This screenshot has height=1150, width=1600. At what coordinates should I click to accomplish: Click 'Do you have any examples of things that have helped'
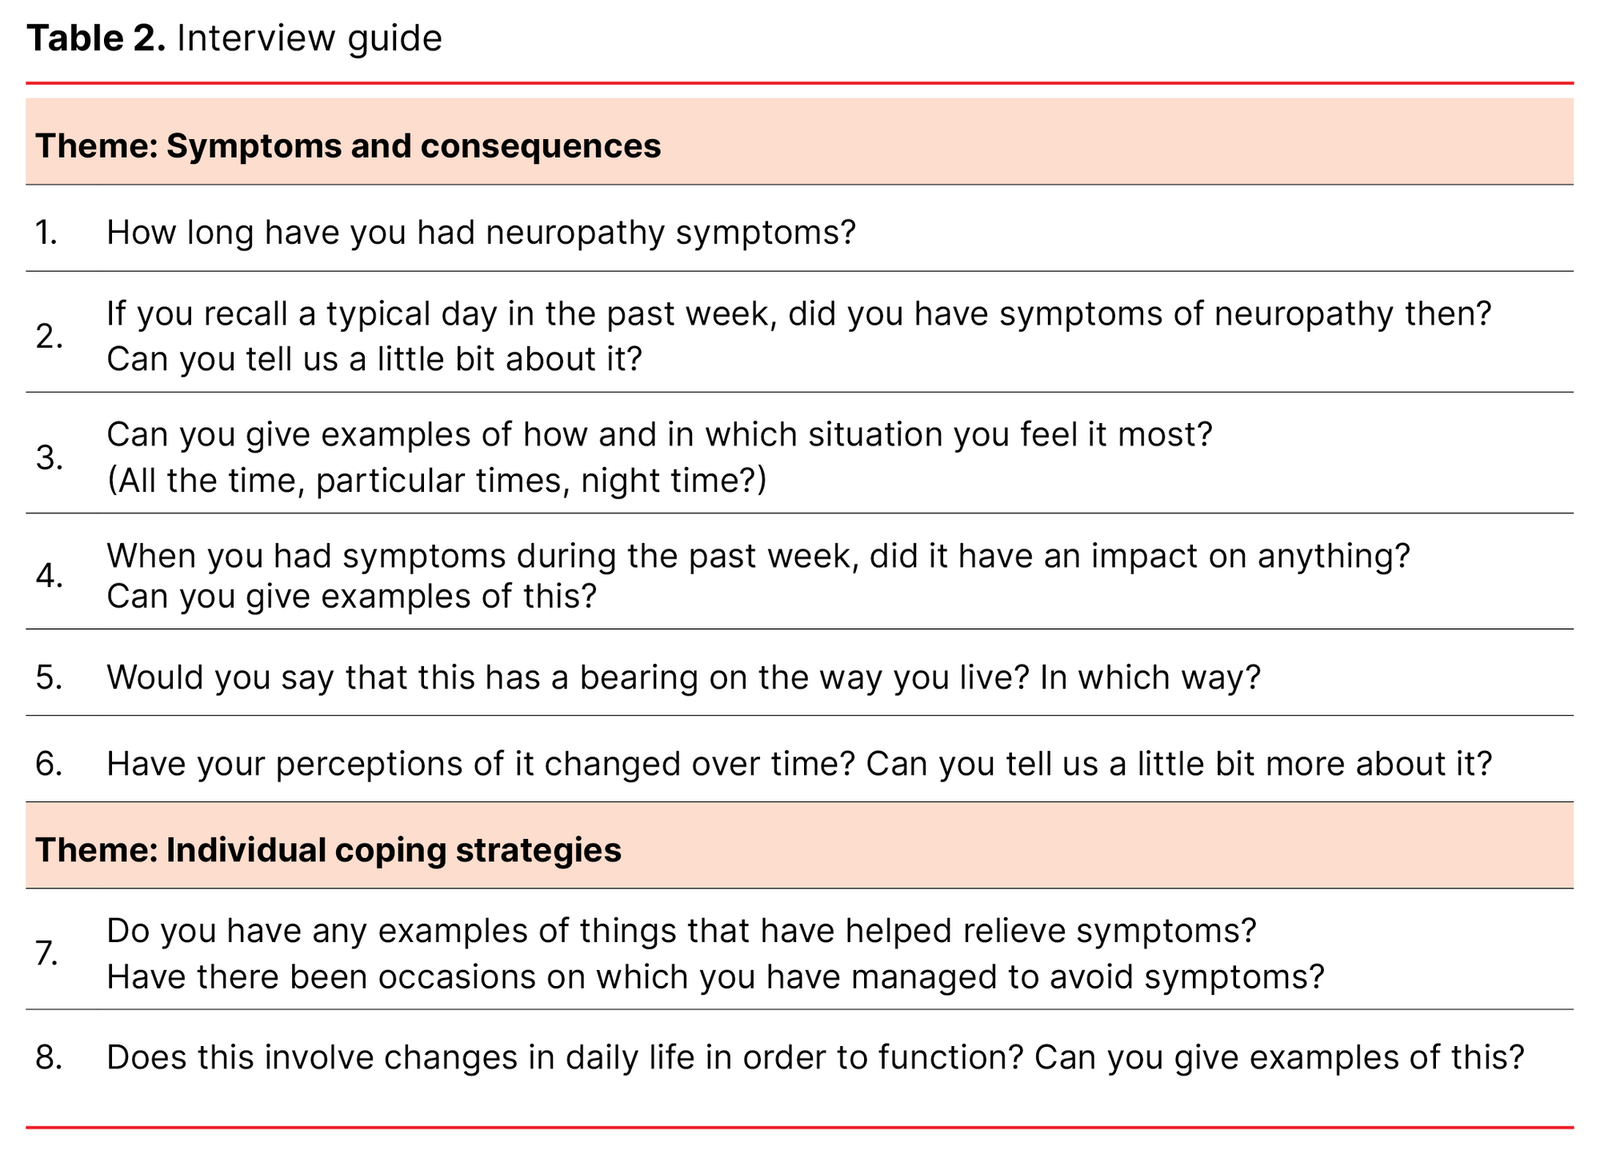point(680,931)
